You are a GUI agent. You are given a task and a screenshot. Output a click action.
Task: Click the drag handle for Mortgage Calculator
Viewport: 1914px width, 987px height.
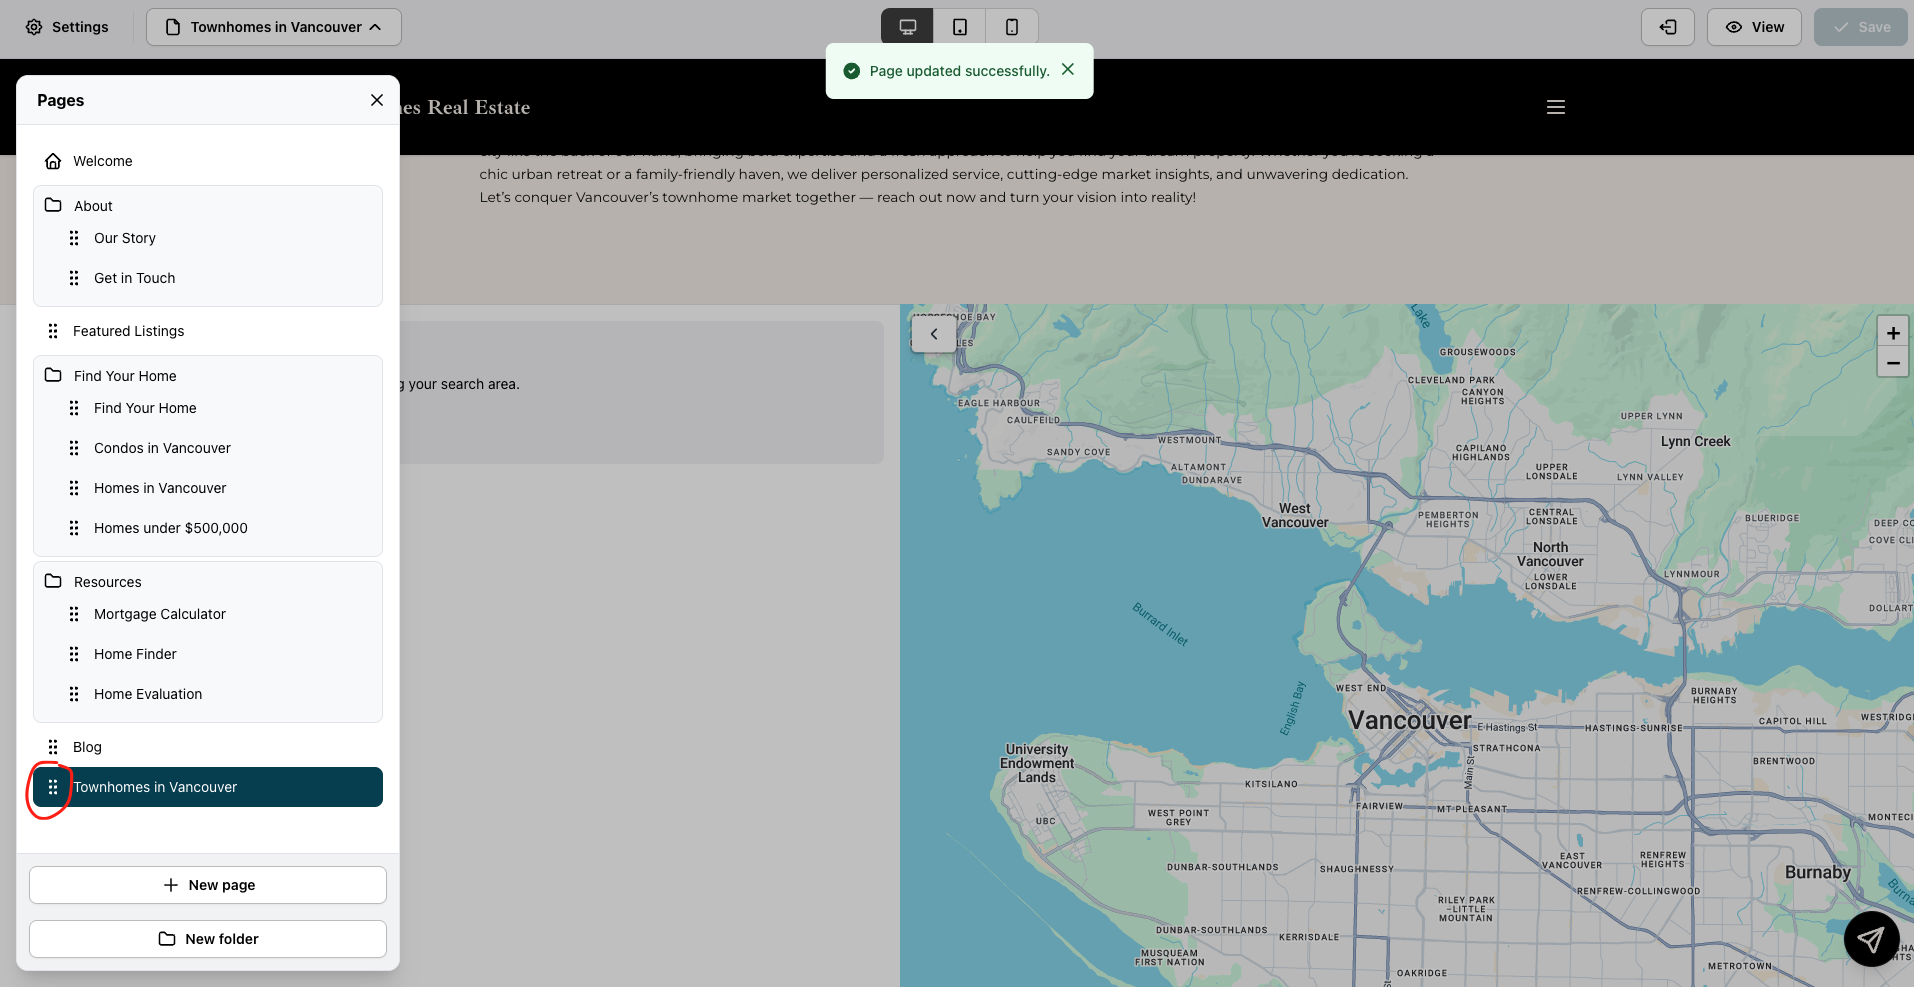74,614
